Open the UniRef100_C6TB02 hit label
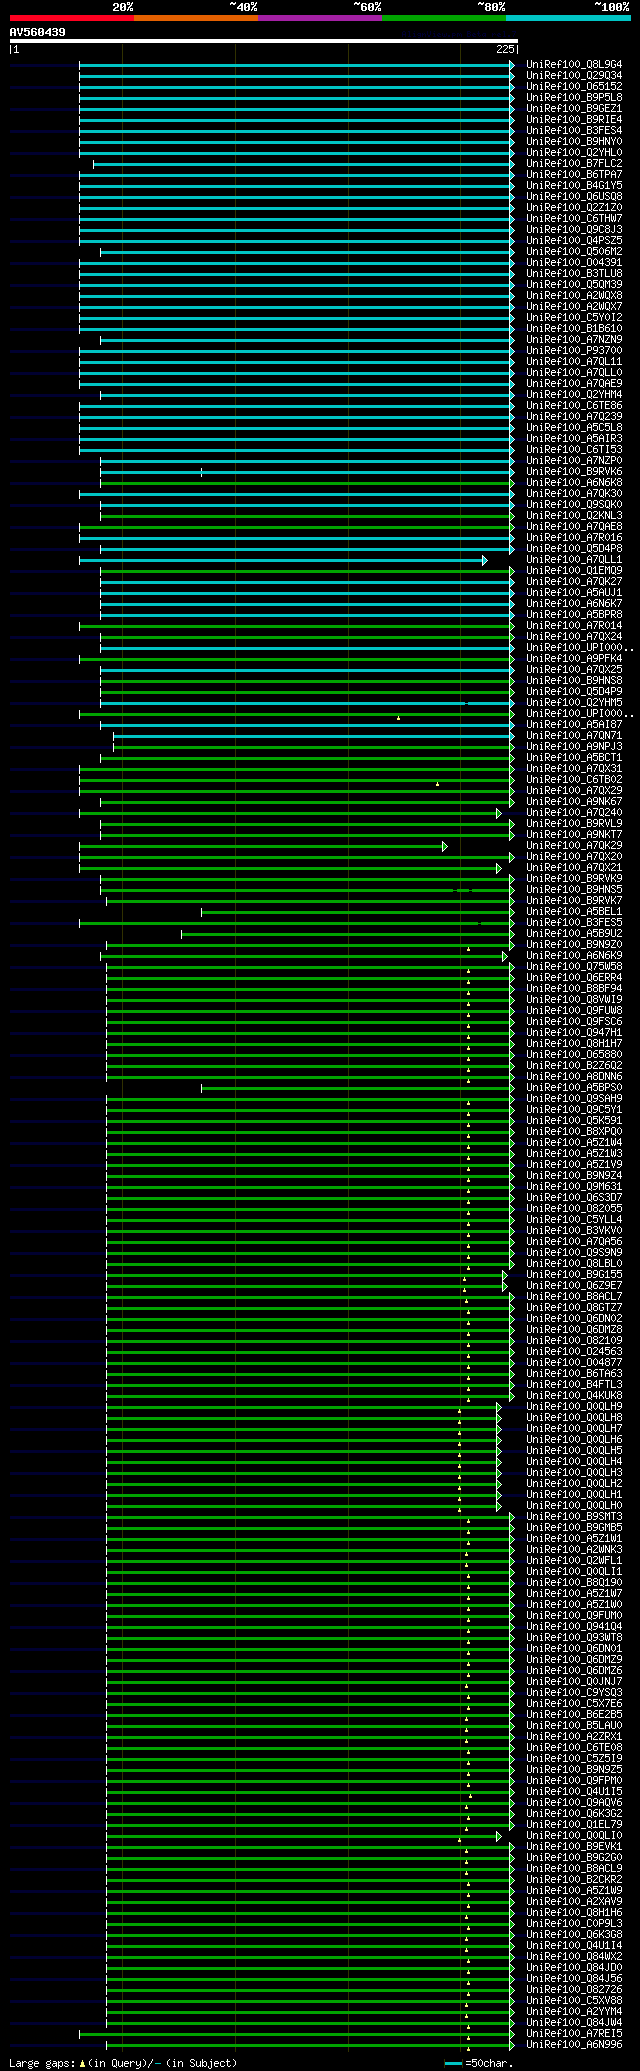The height and width of the screenshot is (2071, 640). click(x=574, y=780)
